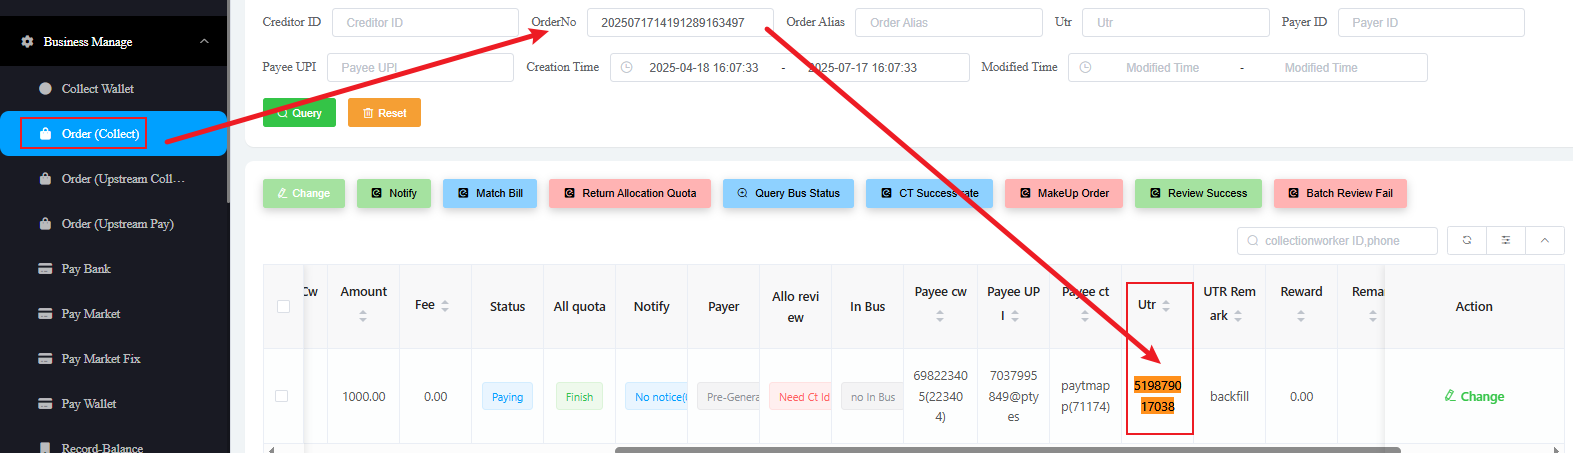Click the Creditor ID input field

tap(425, 23)
